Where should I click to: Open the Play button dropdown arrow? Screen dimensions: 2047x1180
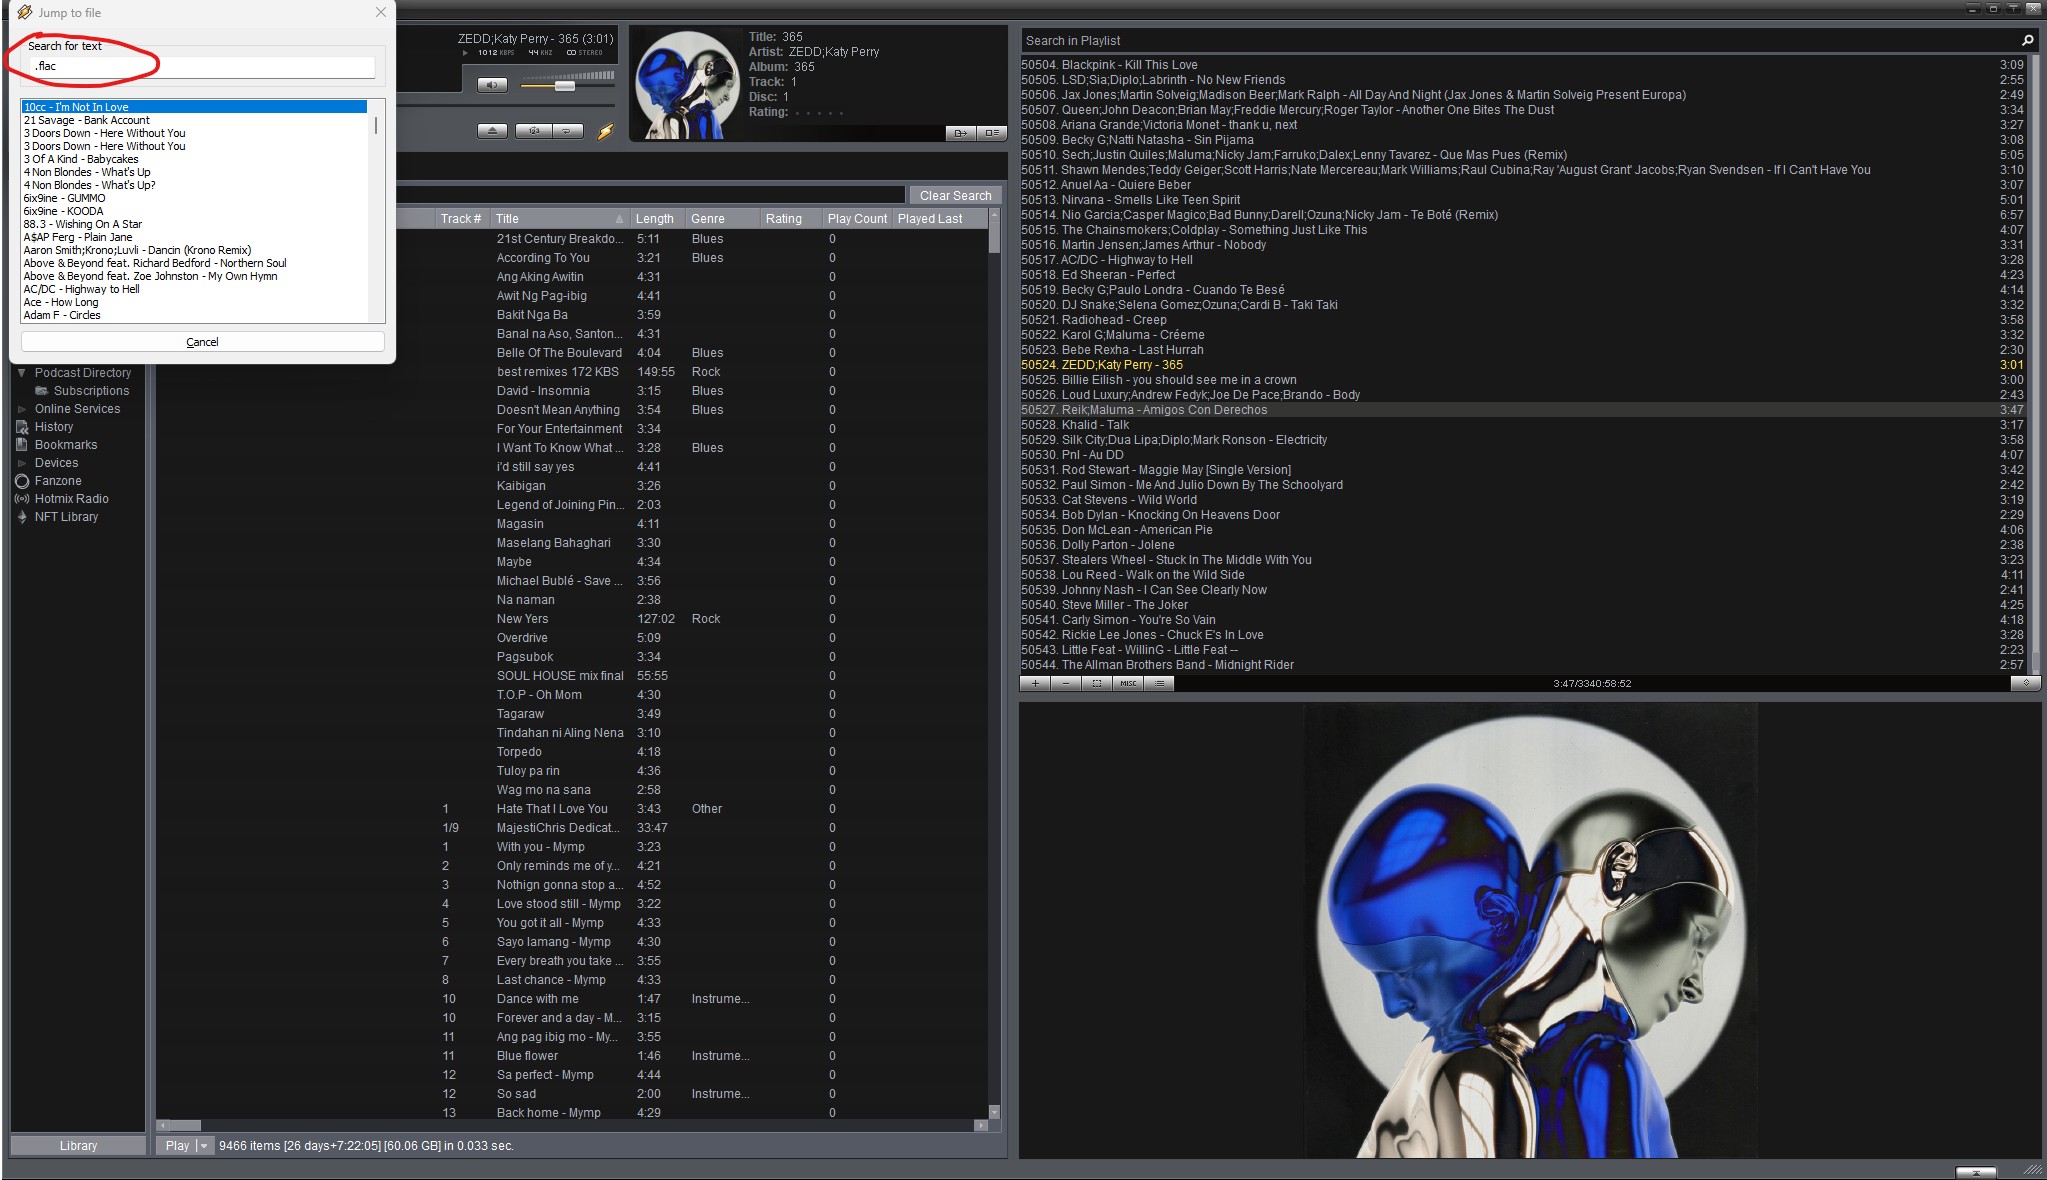pos(204,1146)
